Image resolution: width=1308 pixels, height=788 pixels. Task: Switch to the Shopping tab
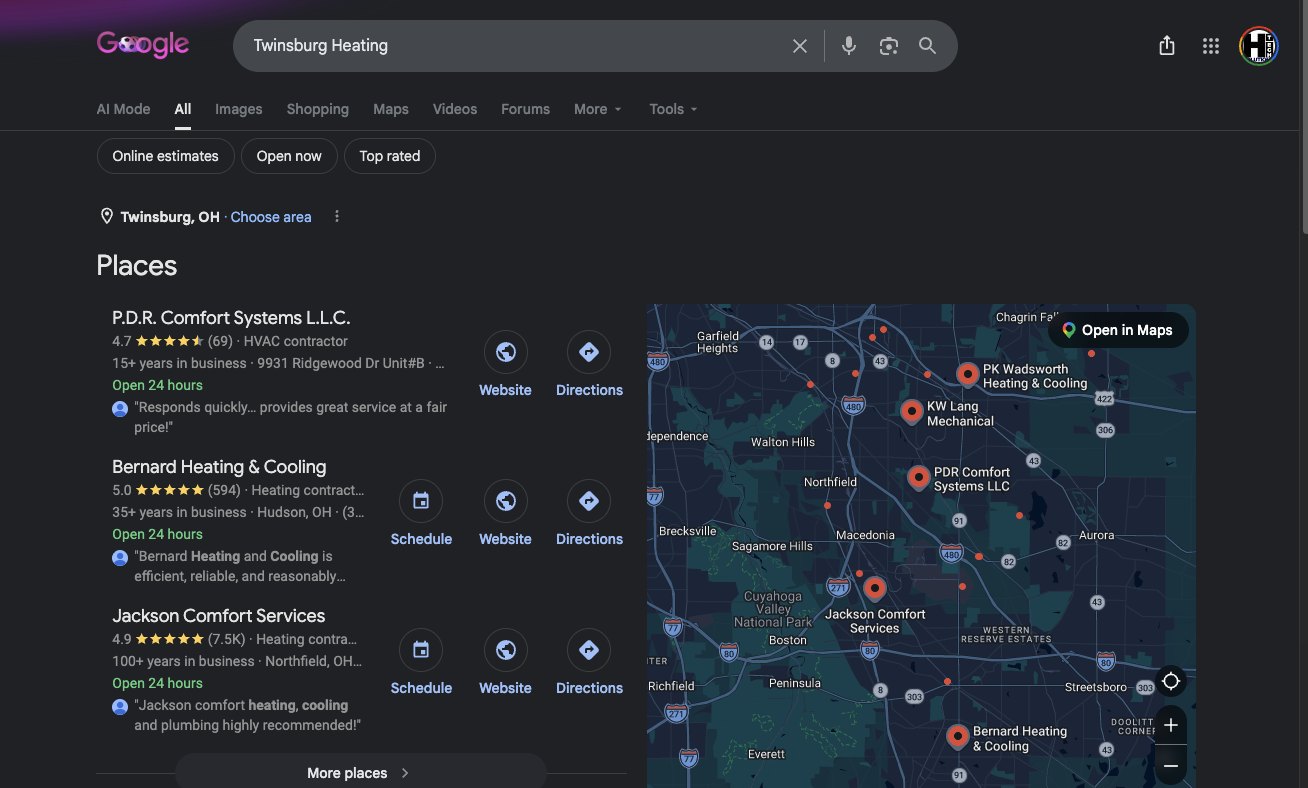point(317,109)
